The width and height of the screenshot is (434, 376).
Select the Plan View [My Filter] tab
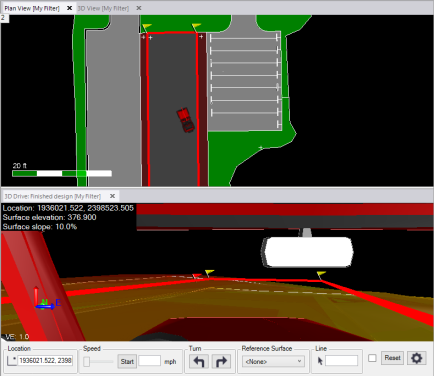[x=32, y=8]
